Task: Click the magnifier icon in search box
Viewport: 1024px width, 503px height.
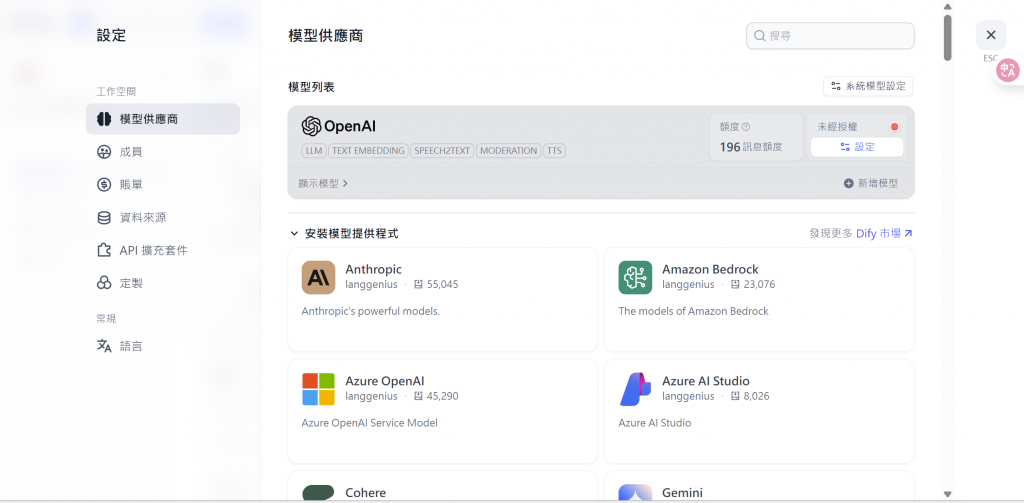Action: [760, 36]
